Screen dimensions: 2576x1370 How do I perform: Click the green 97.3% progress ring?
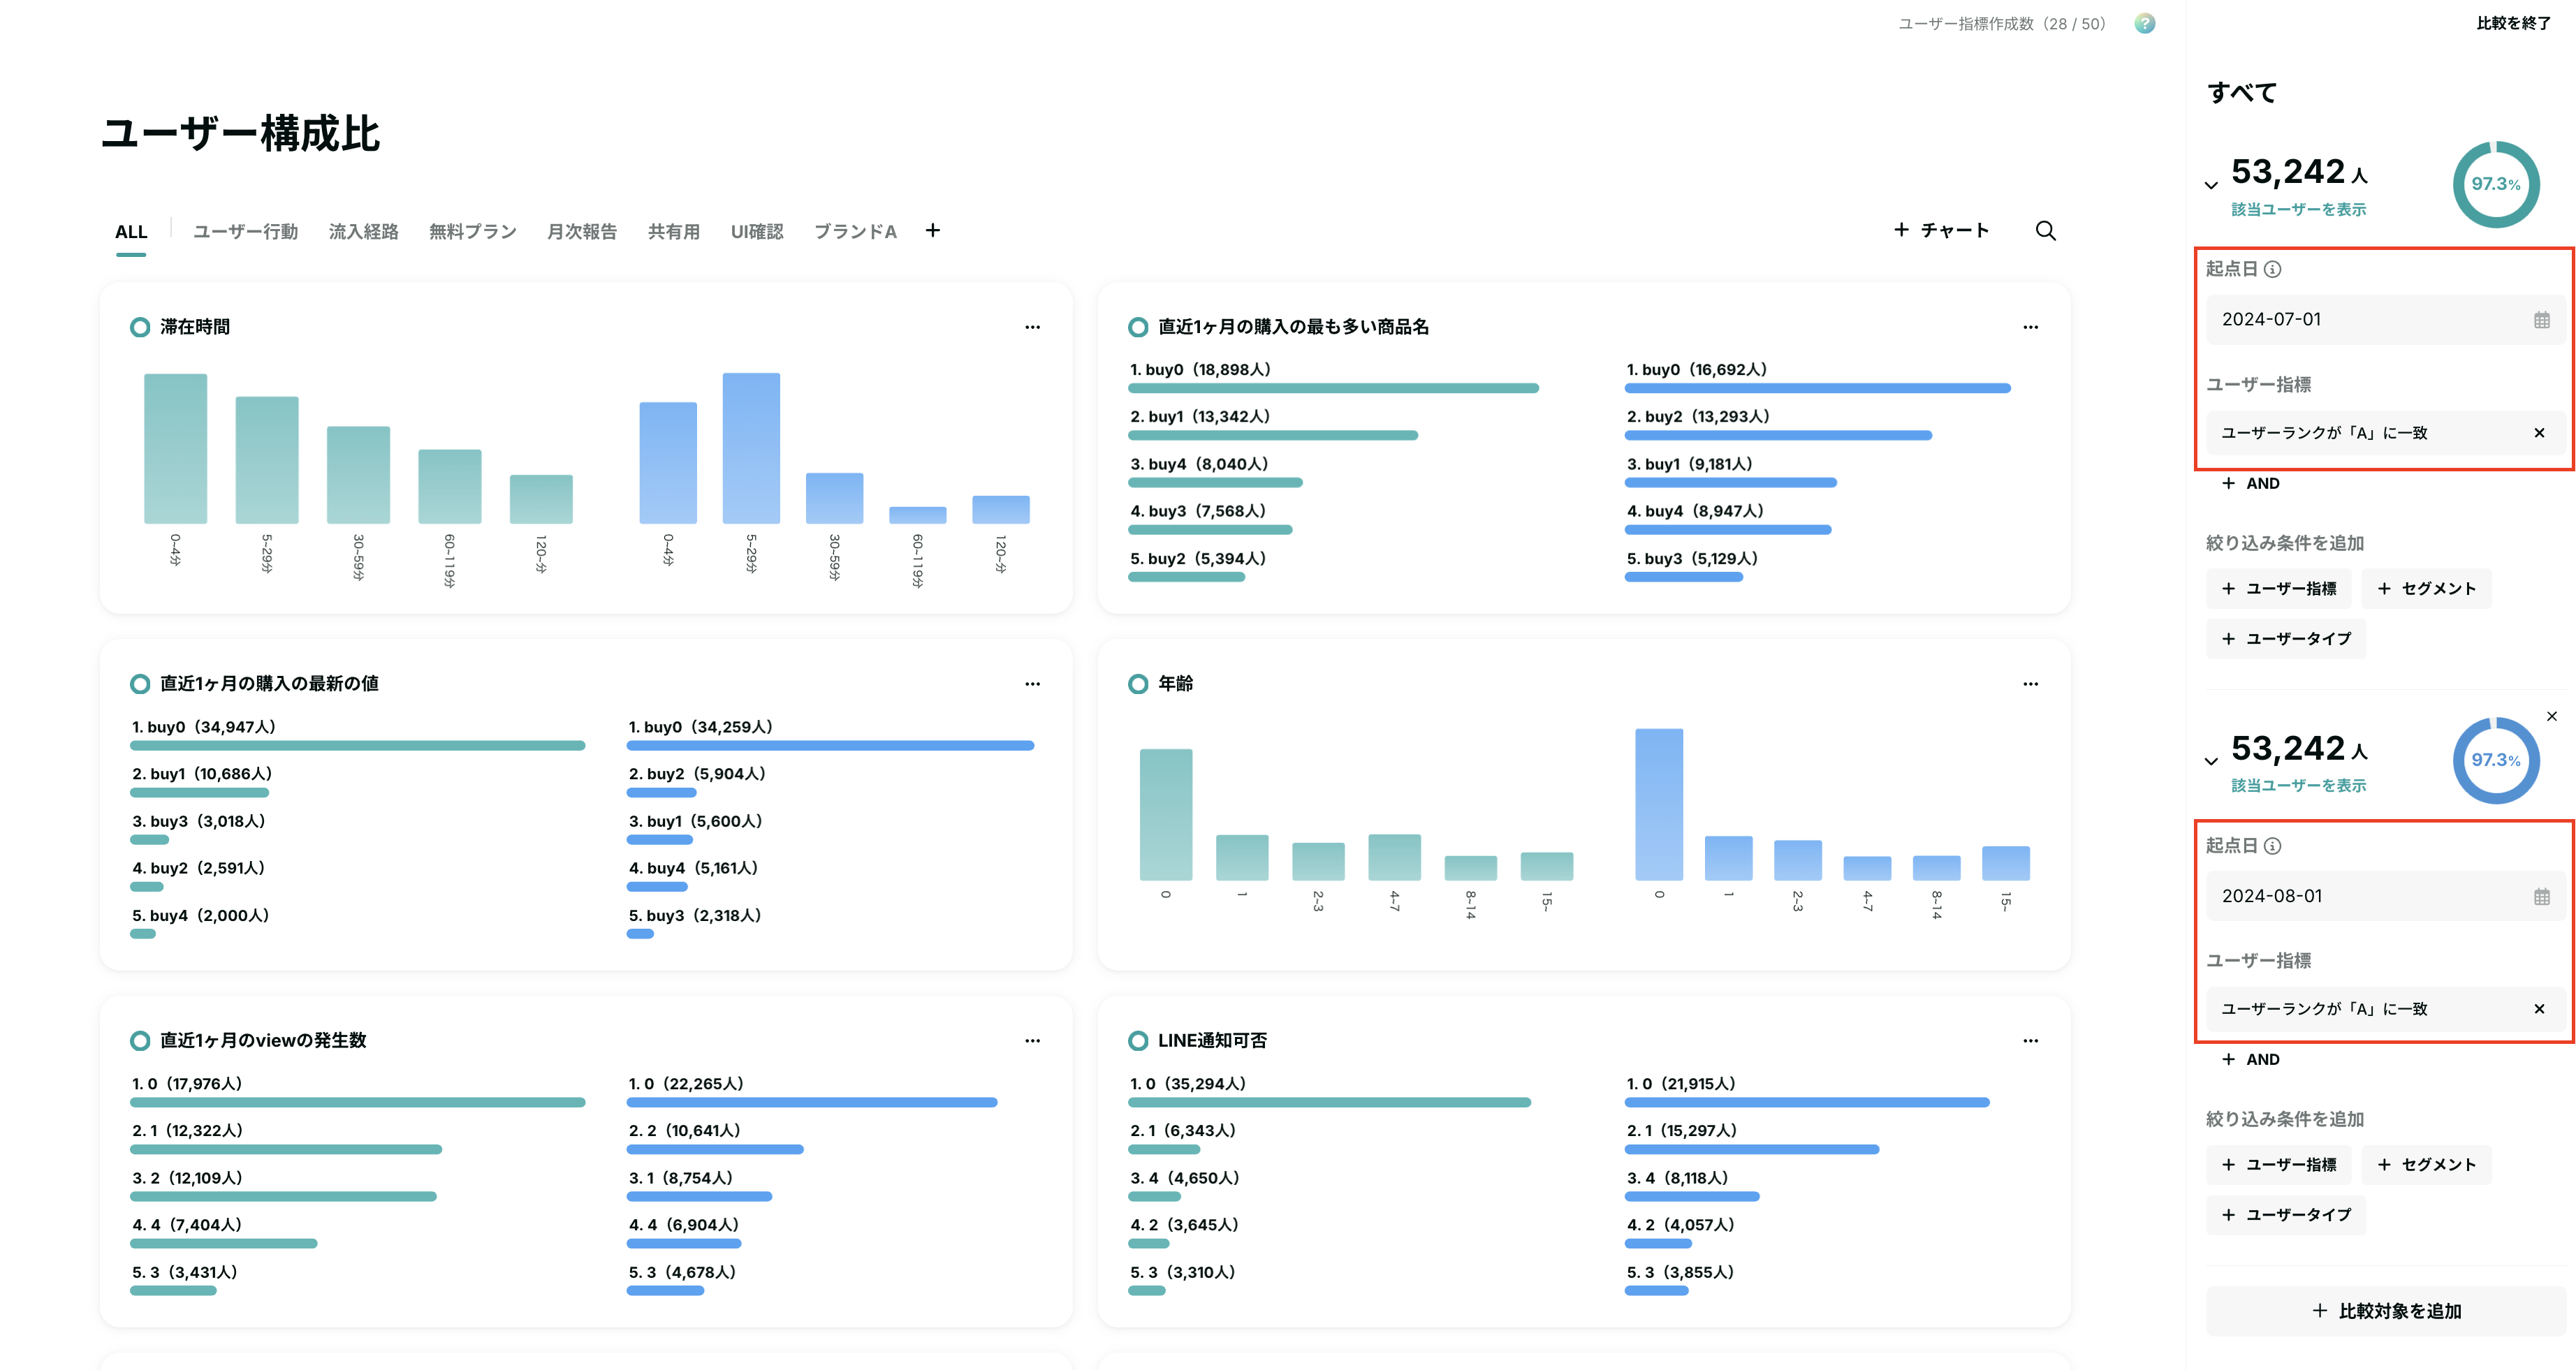click(x=2496, y=184)
